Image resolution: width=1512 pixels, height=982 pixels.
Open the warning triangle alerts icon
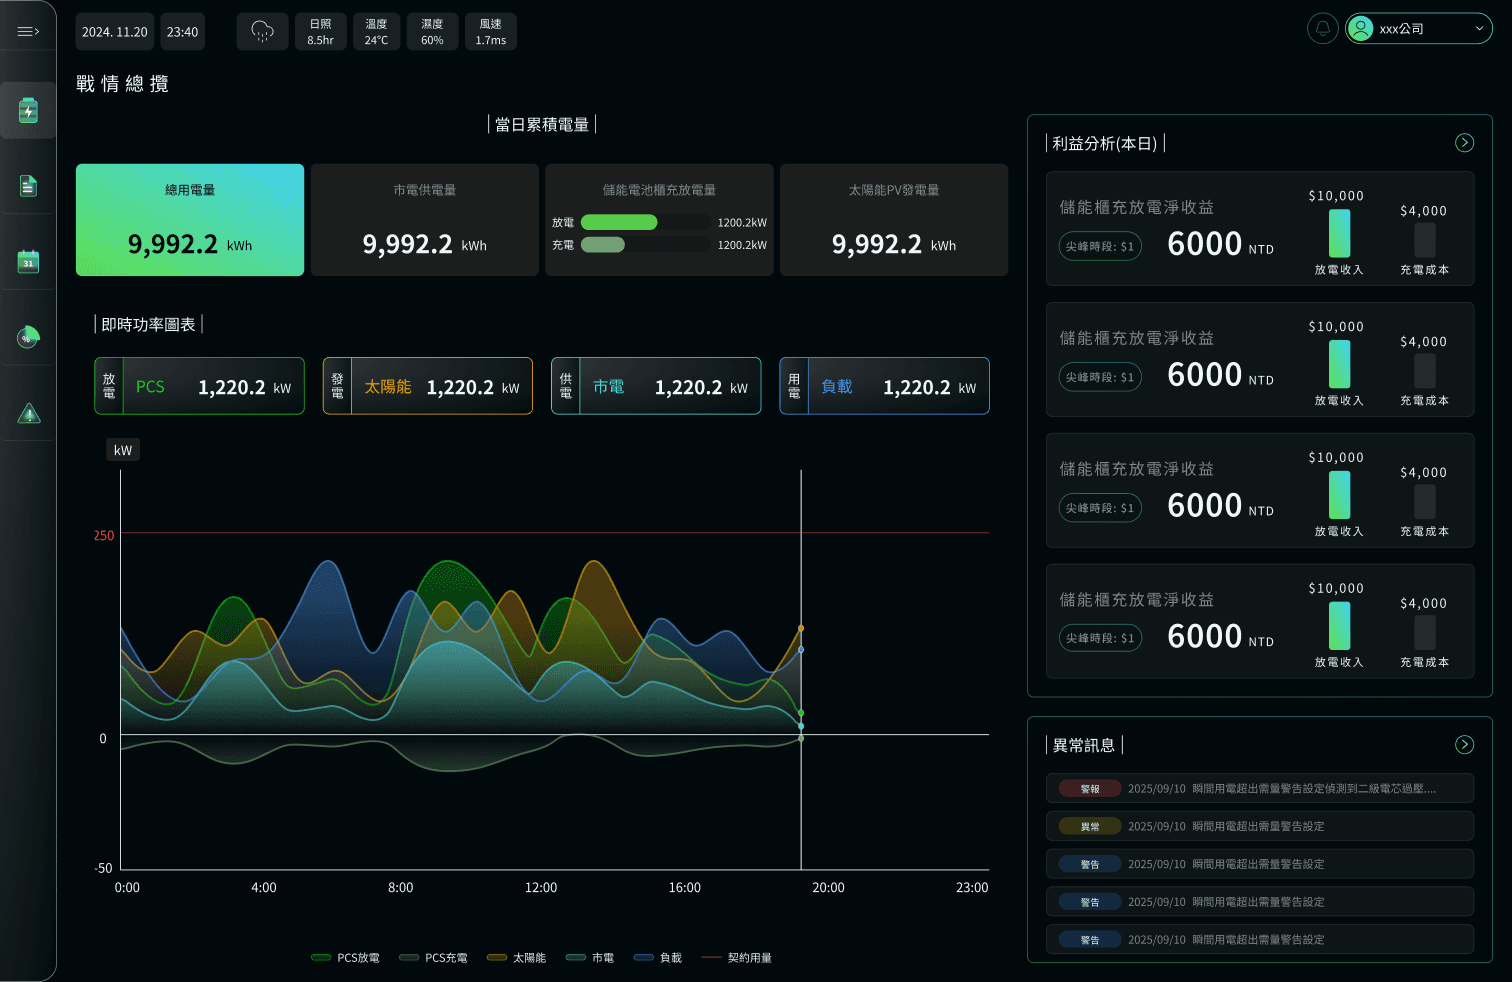click(27, 412)
